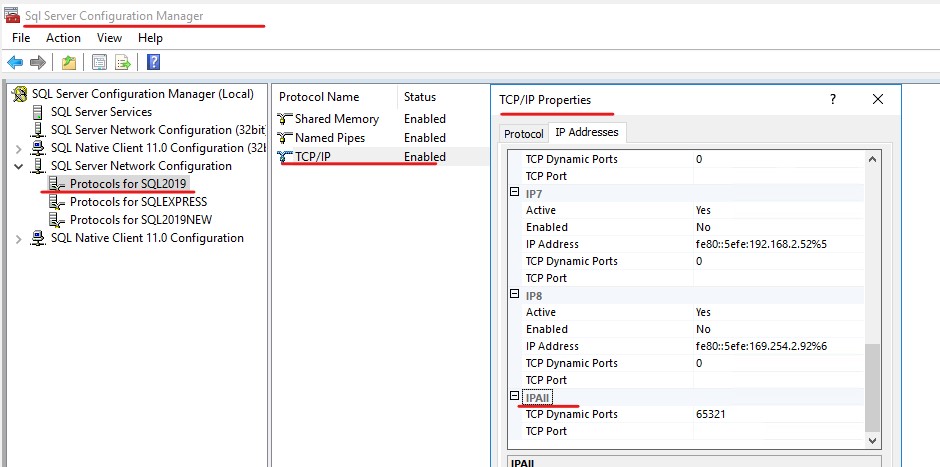Sort by the Protocol Name column header
Image resolution: width=940 pixels, height=467 pixels.
tap(336, 97)
